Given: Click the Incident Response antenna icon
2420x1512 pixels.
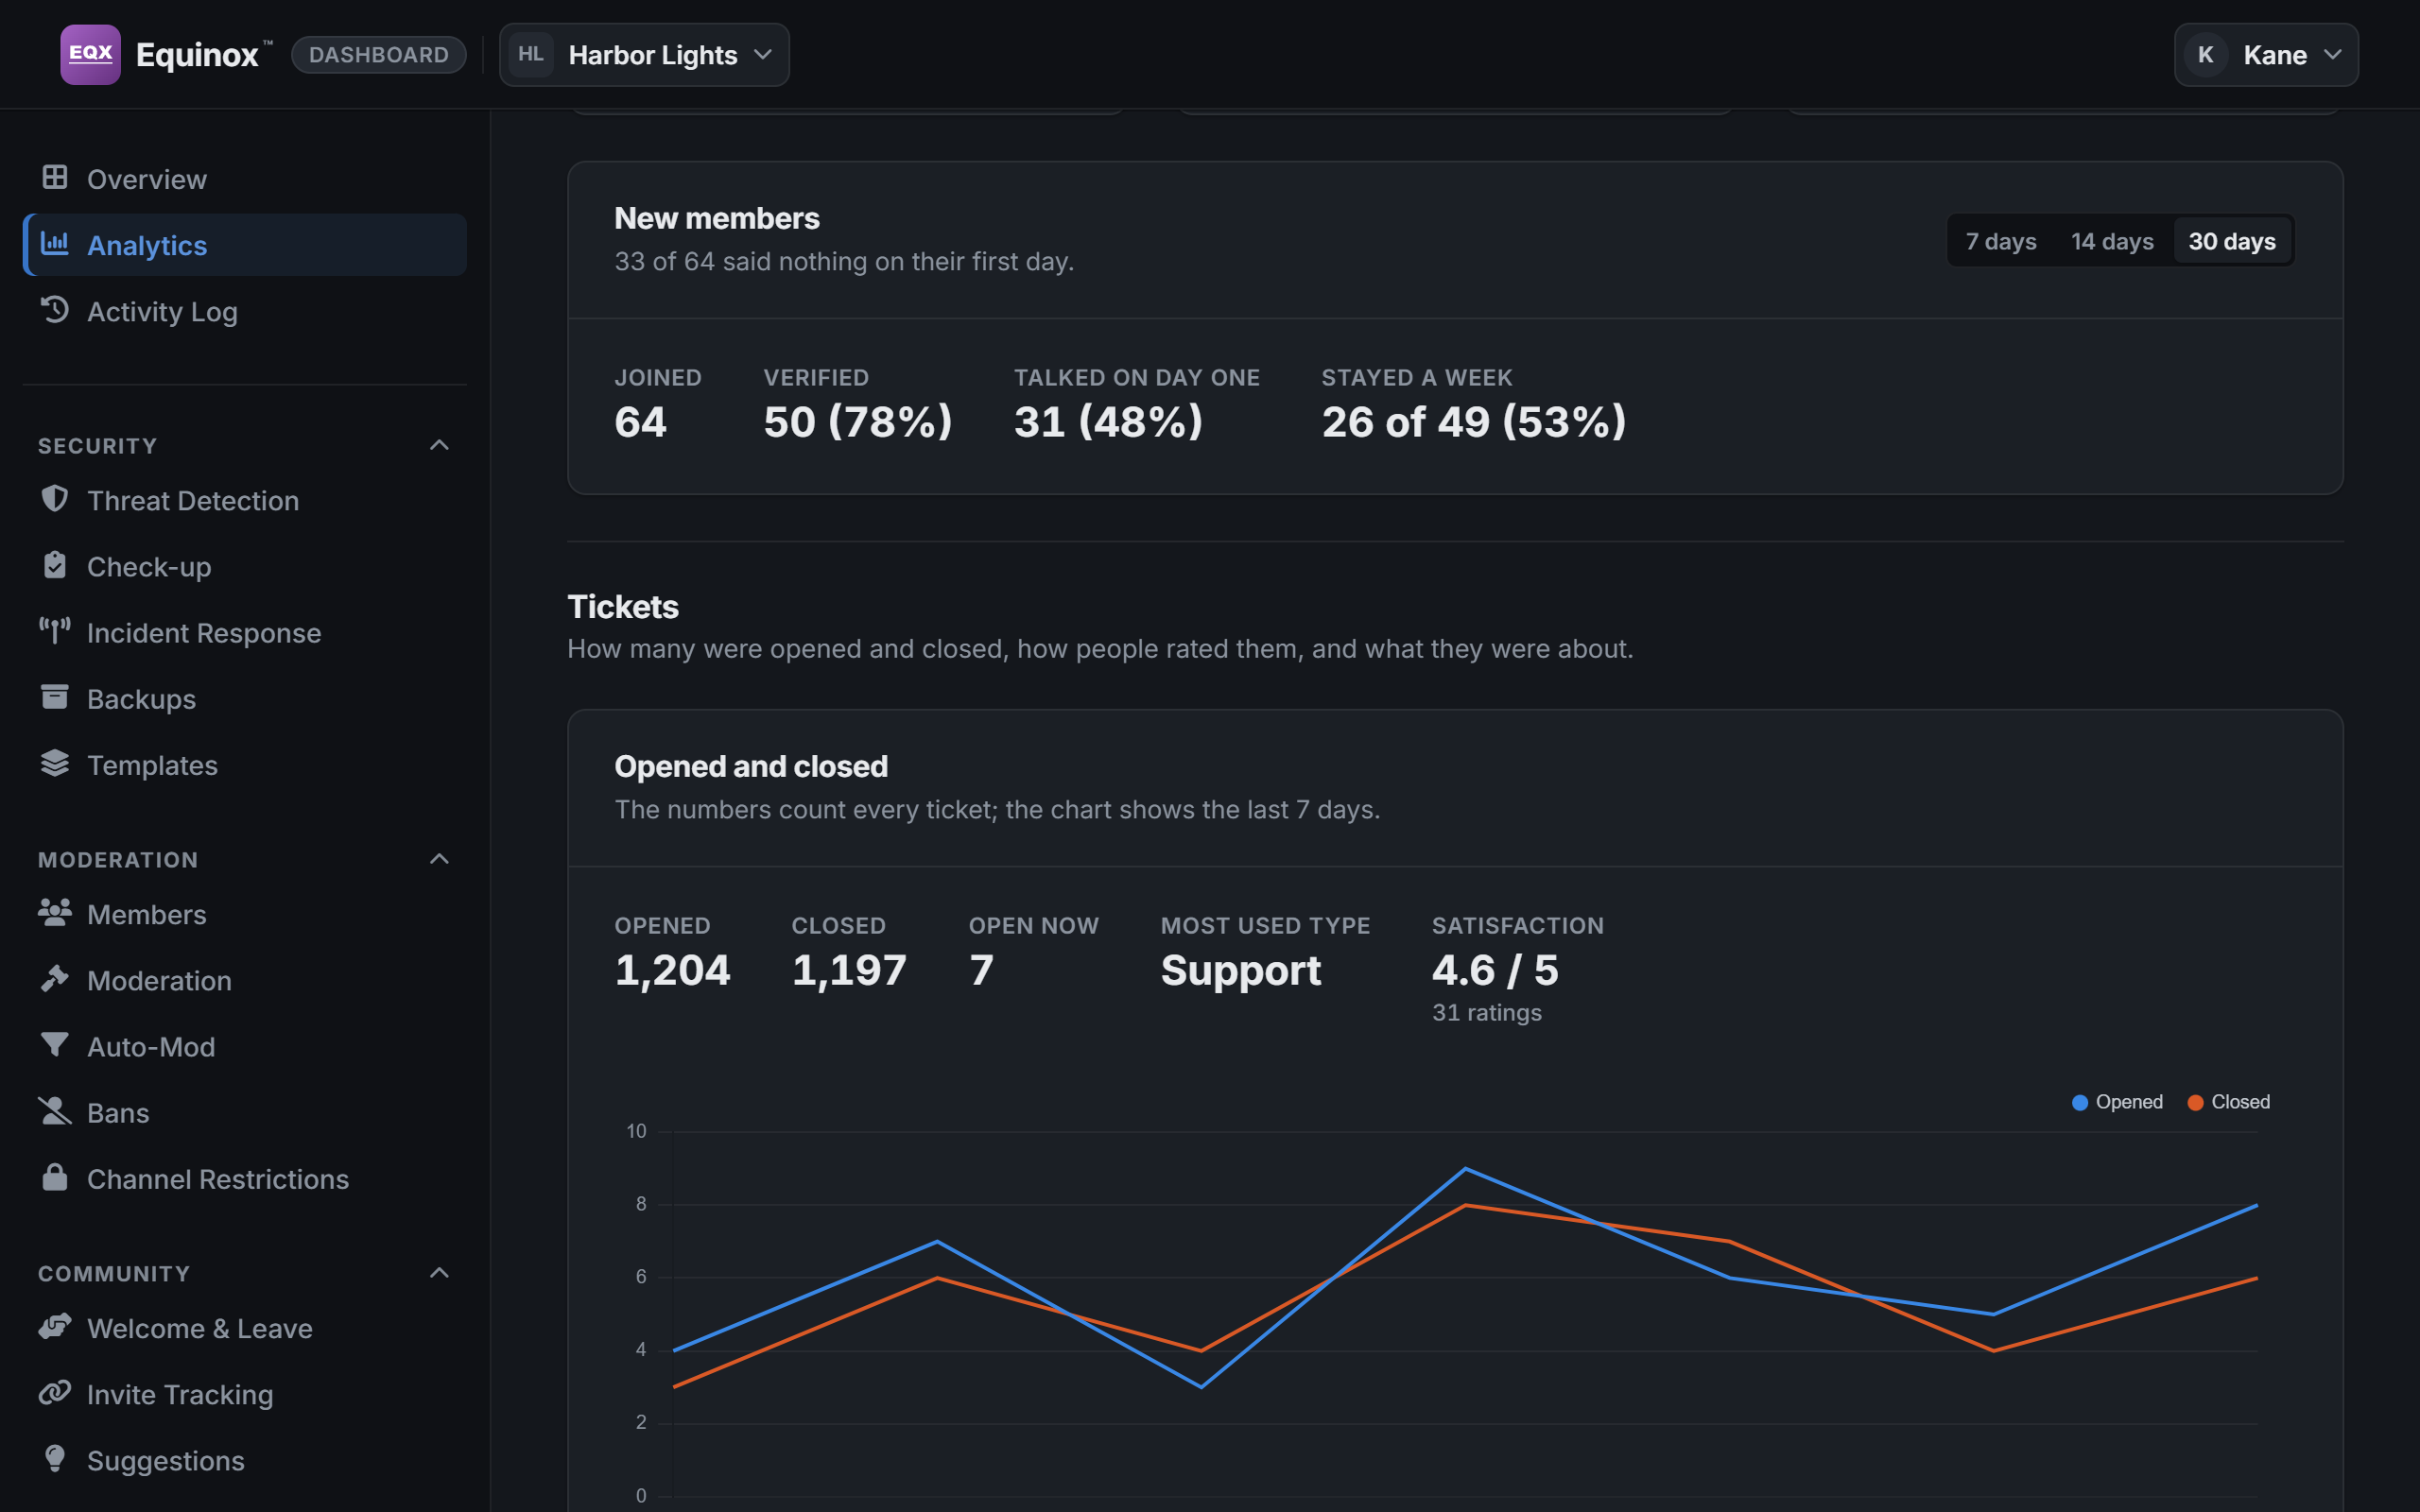Looking at the screenshot, I should [55, 631].
